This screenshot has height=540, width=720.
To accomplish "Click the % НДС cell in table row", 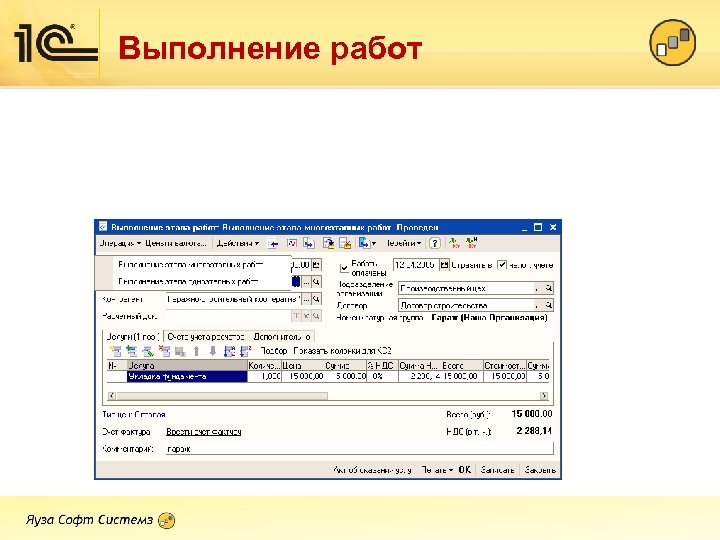I will (382, 377).
